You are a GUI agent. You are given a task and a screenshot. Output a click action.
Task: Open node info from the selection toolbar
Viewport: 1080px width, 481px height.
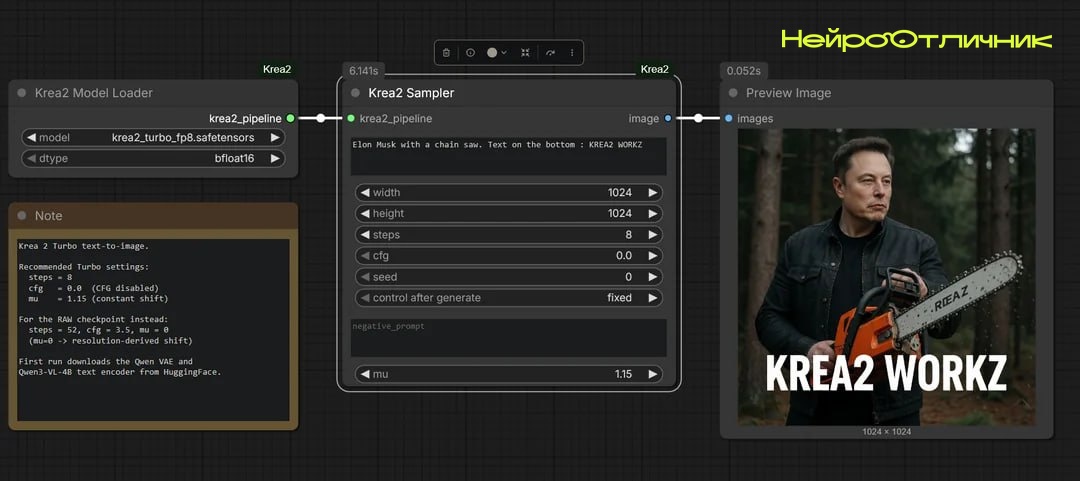[x=470, y=52]
